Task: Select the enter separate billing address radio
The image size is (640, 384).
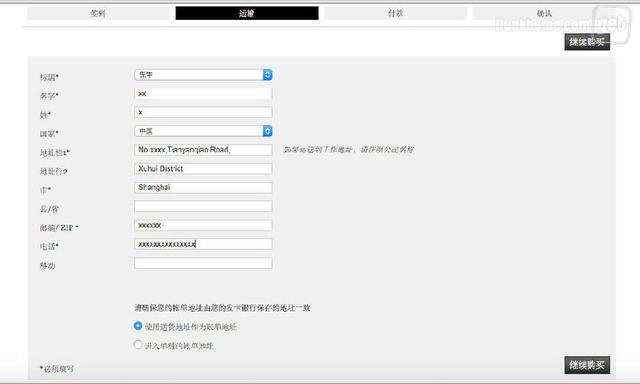Action: pyautogui.click(x=138, y=344)
